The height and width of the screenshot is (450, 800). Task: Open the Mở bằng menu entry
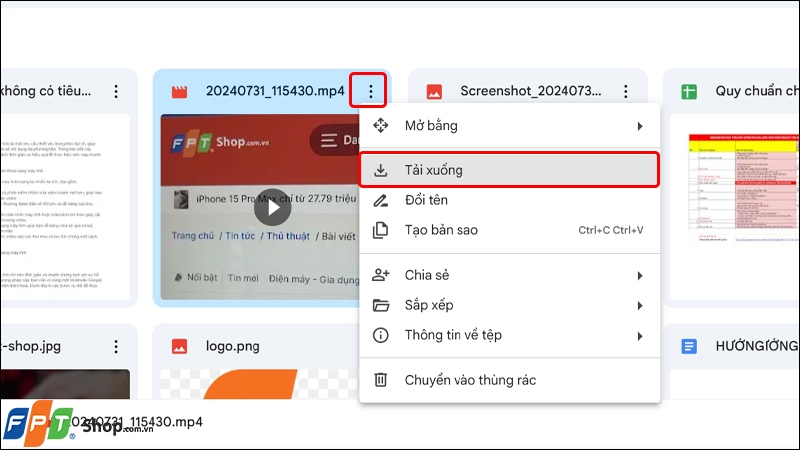tap(509, 126)
